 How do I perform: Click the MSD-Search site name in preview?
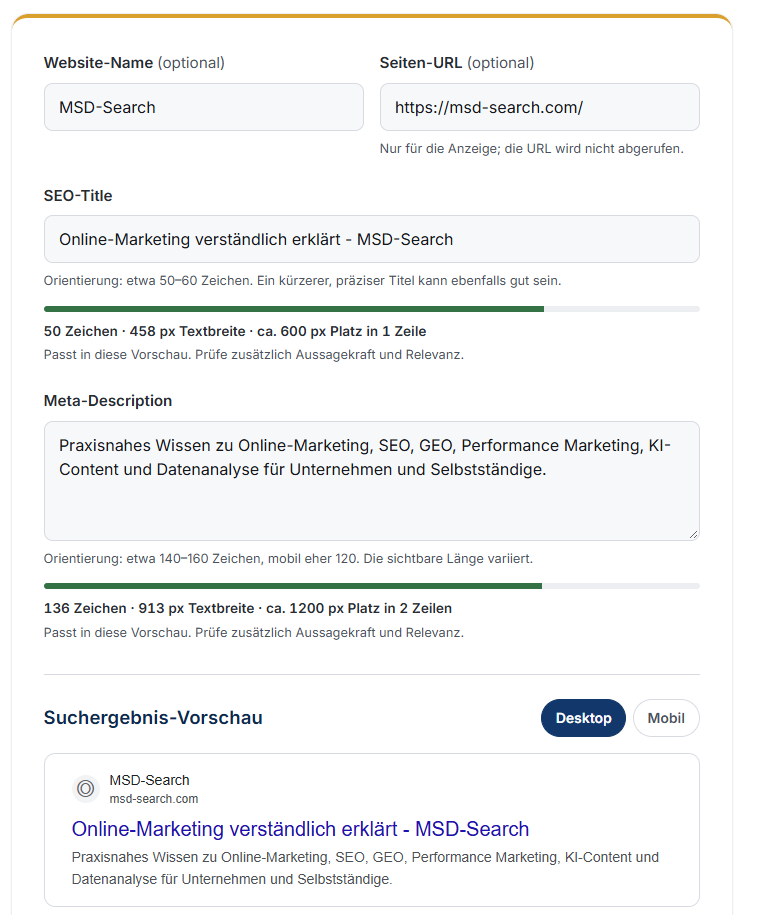(x=149, y=780)
